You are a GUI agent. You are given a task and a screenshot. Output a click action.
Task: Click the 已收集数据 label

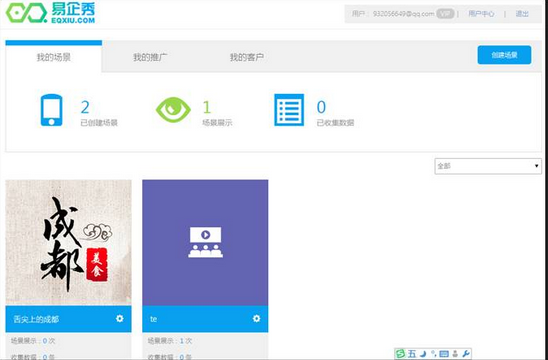point(335,123)
